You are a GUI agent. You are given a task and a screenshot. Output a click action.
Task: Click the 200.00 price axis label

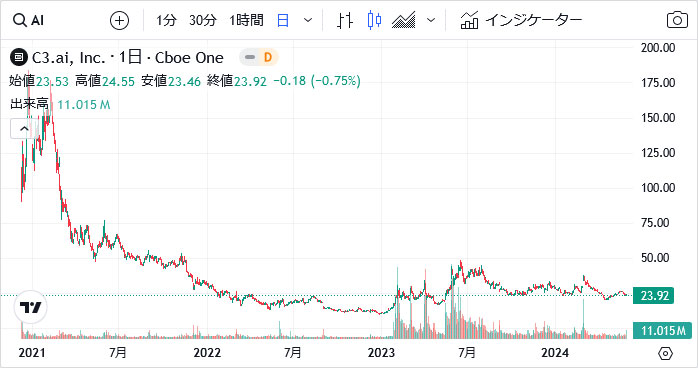pyautogui.click(x=658, y=48)
